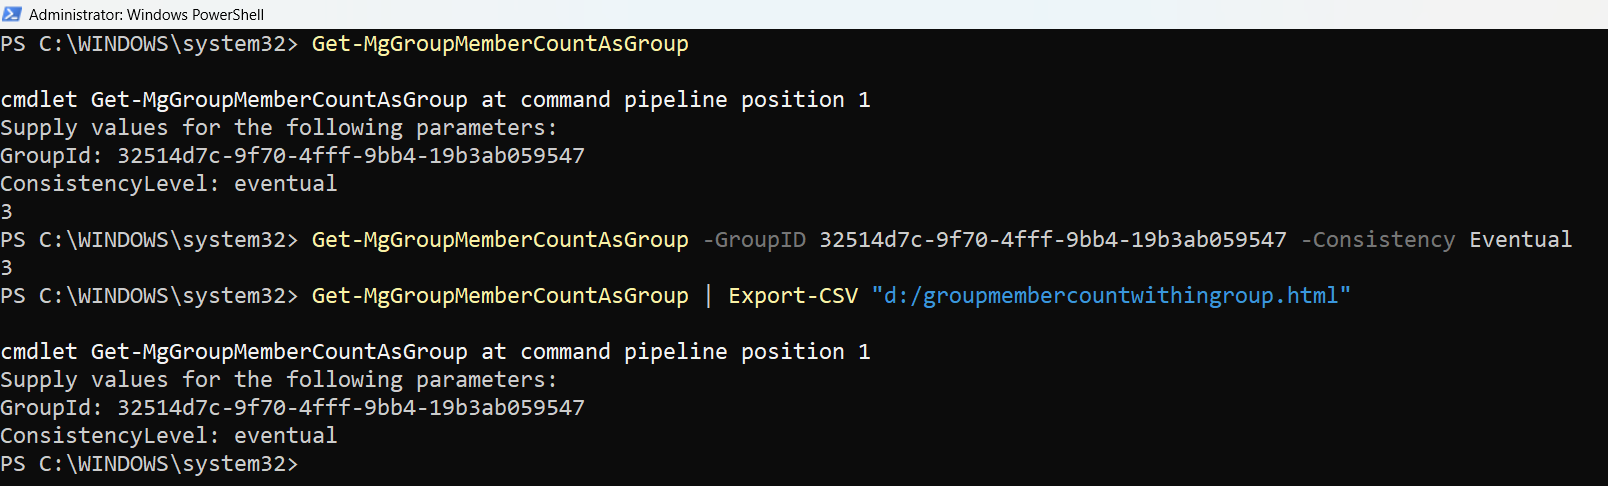Click the Administrator: Windows PowerShell window title
Screen dimensions: 1608x486
(146, 15)
